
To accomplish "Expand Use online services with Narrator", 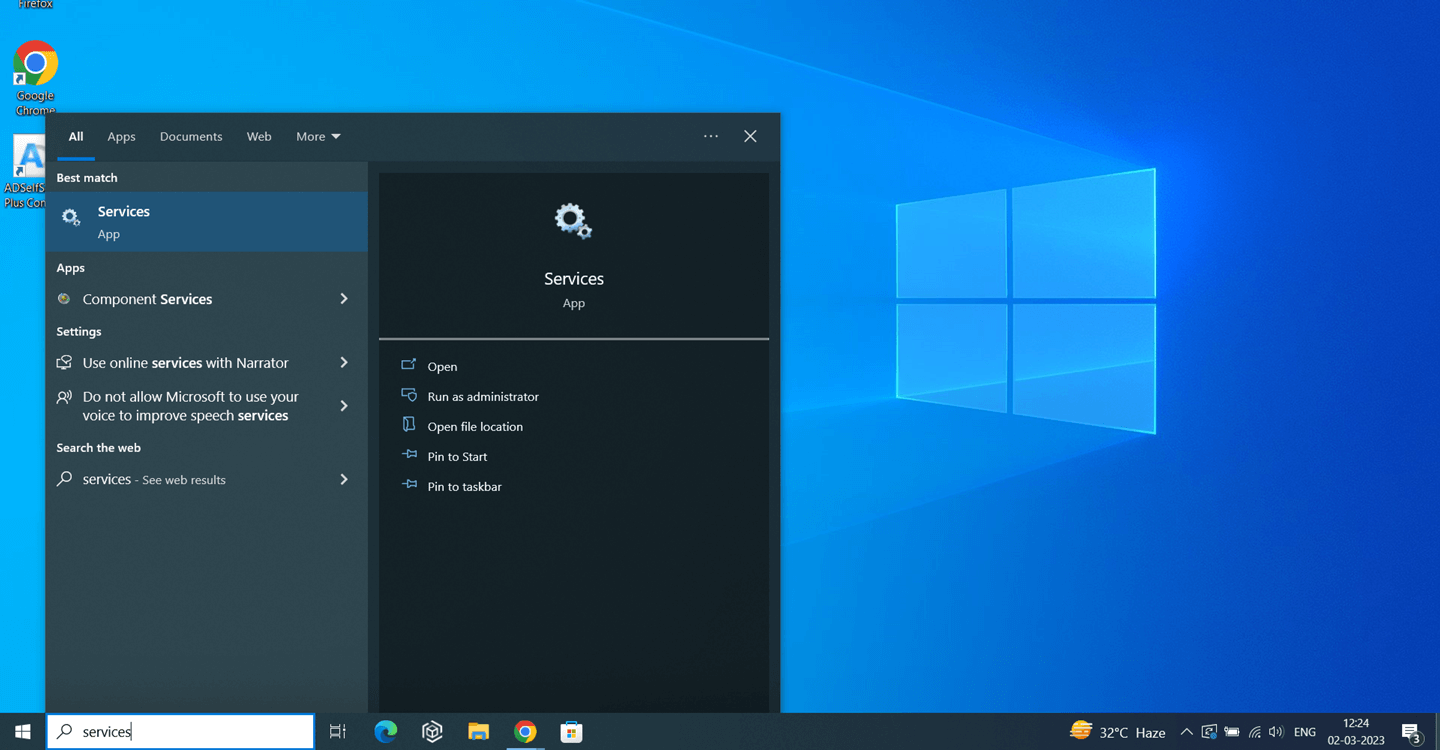I will 344,363.
